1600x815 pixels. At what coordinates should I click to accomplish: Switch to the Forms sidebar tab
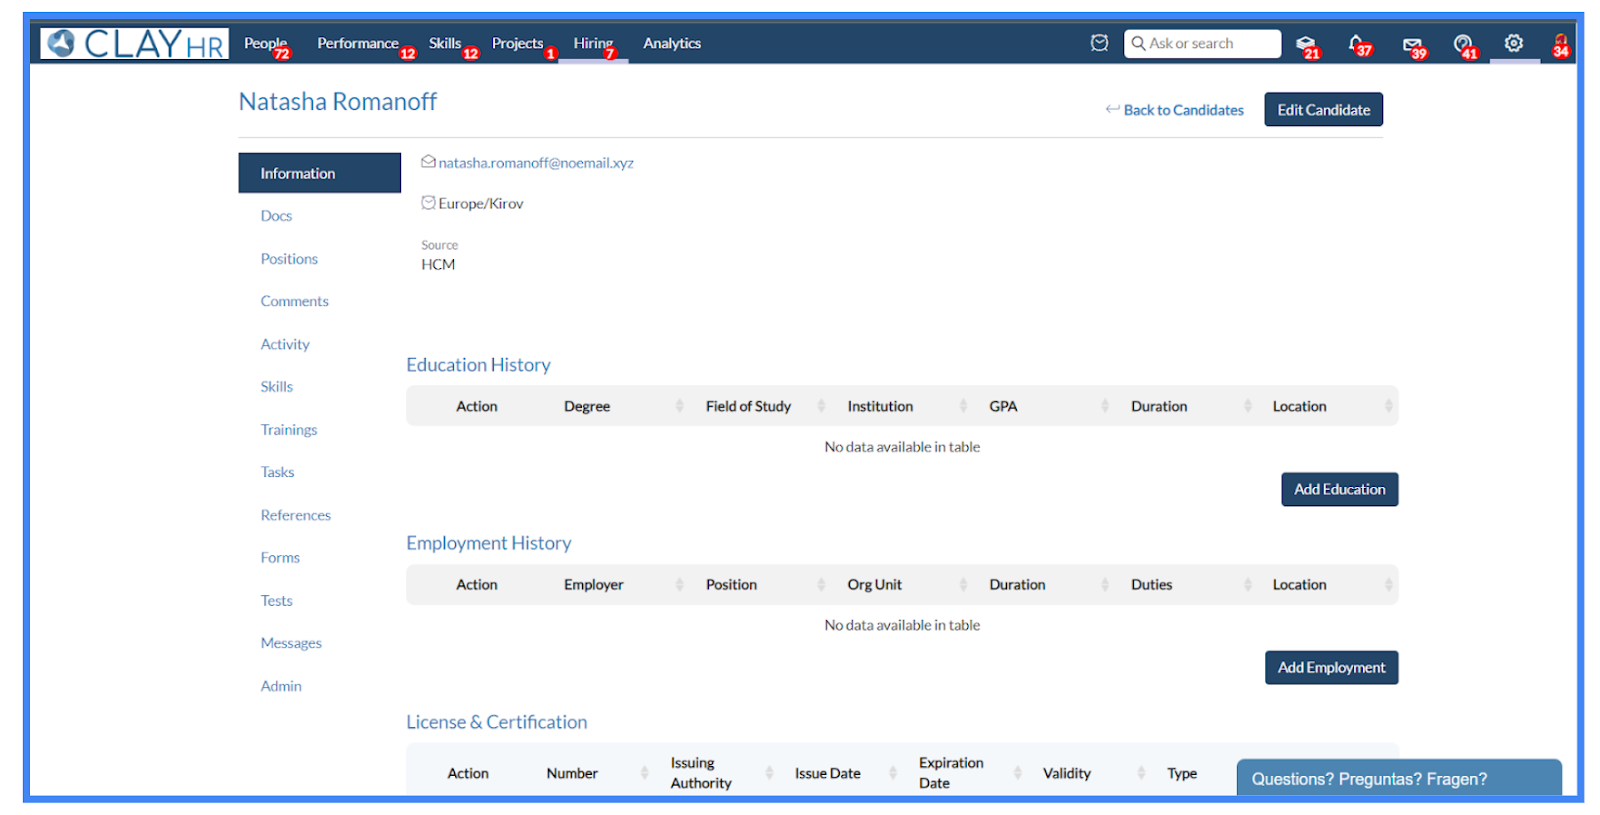click(280, 558)
